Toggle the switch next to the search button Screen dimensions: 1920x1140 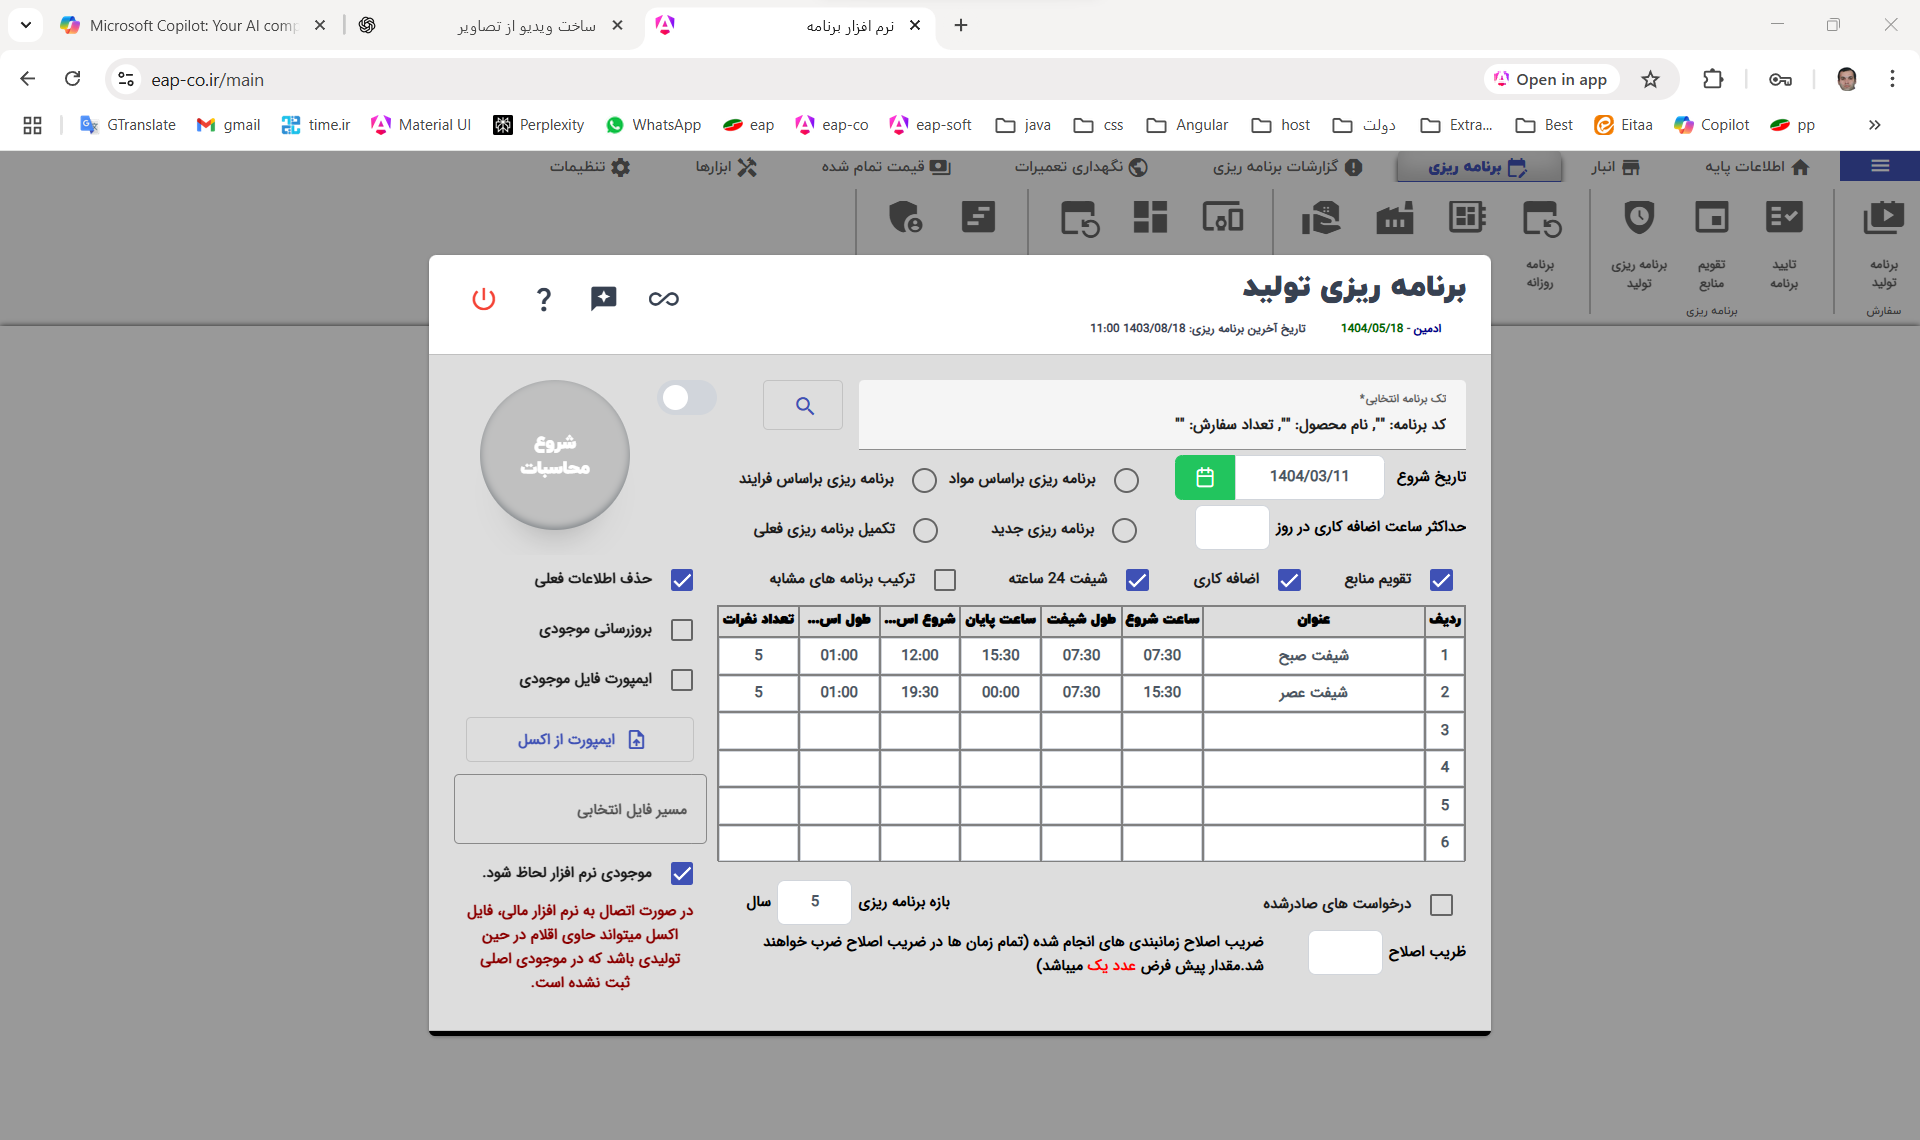pyautogui.click(x=687, y=398)
